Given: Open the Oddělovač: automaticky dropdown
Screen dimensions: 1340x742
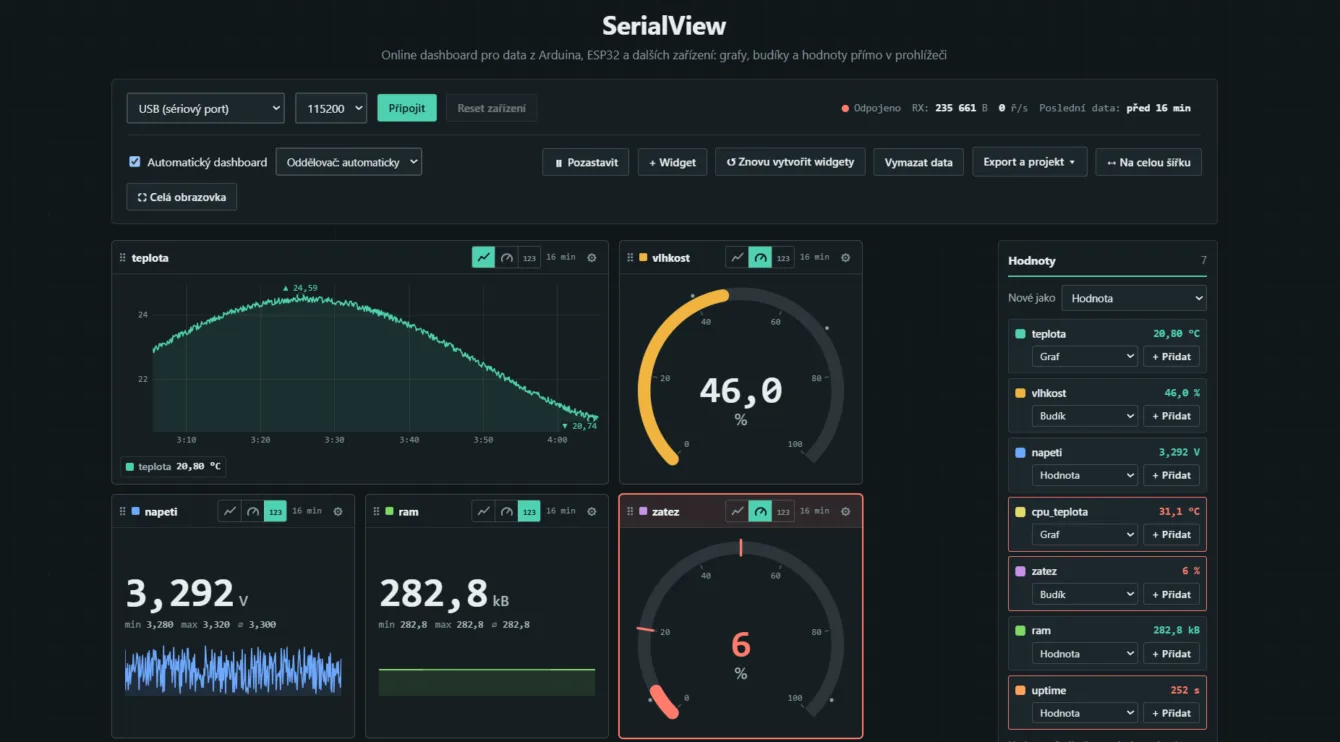Looking at the screenshot, I should 349,162.
